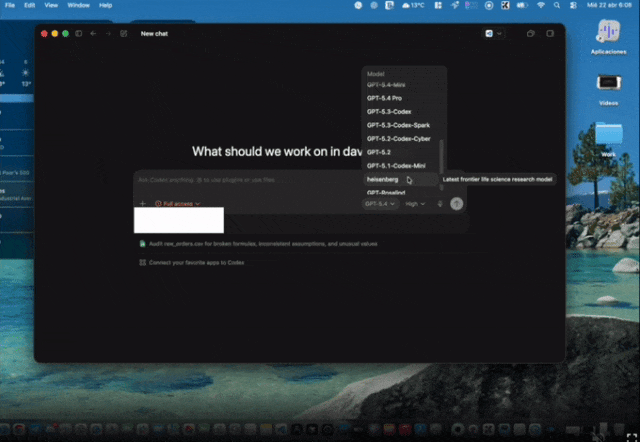This screenshot has width=640, height=442.
Task: Click the back arrow navigation icon
Action: click(94, 33)
